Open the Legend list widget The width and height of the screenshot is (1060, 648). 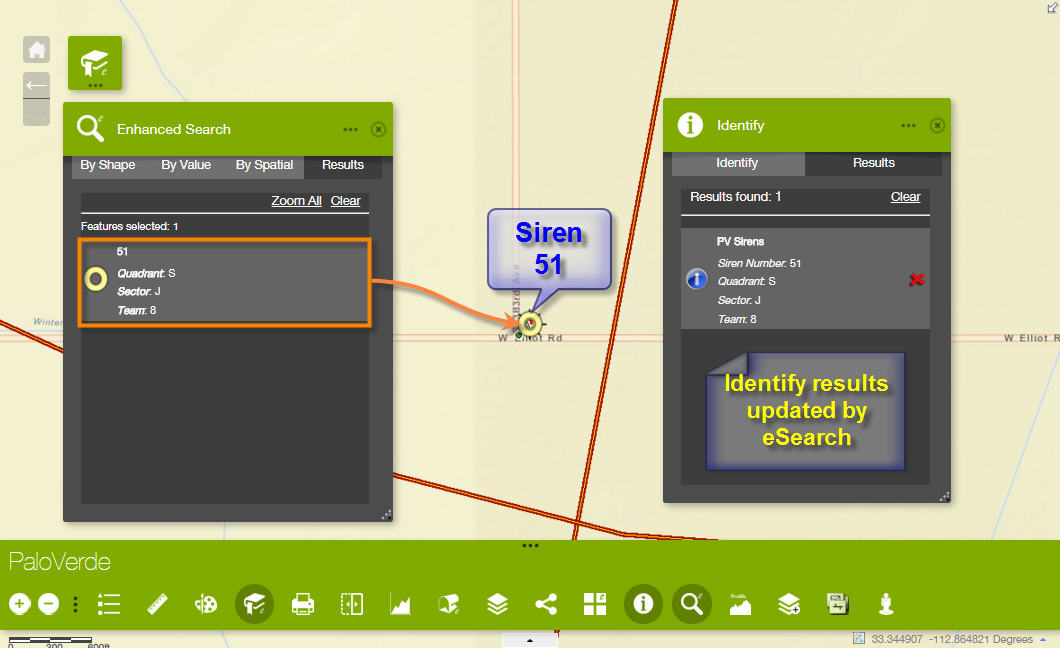109,603
